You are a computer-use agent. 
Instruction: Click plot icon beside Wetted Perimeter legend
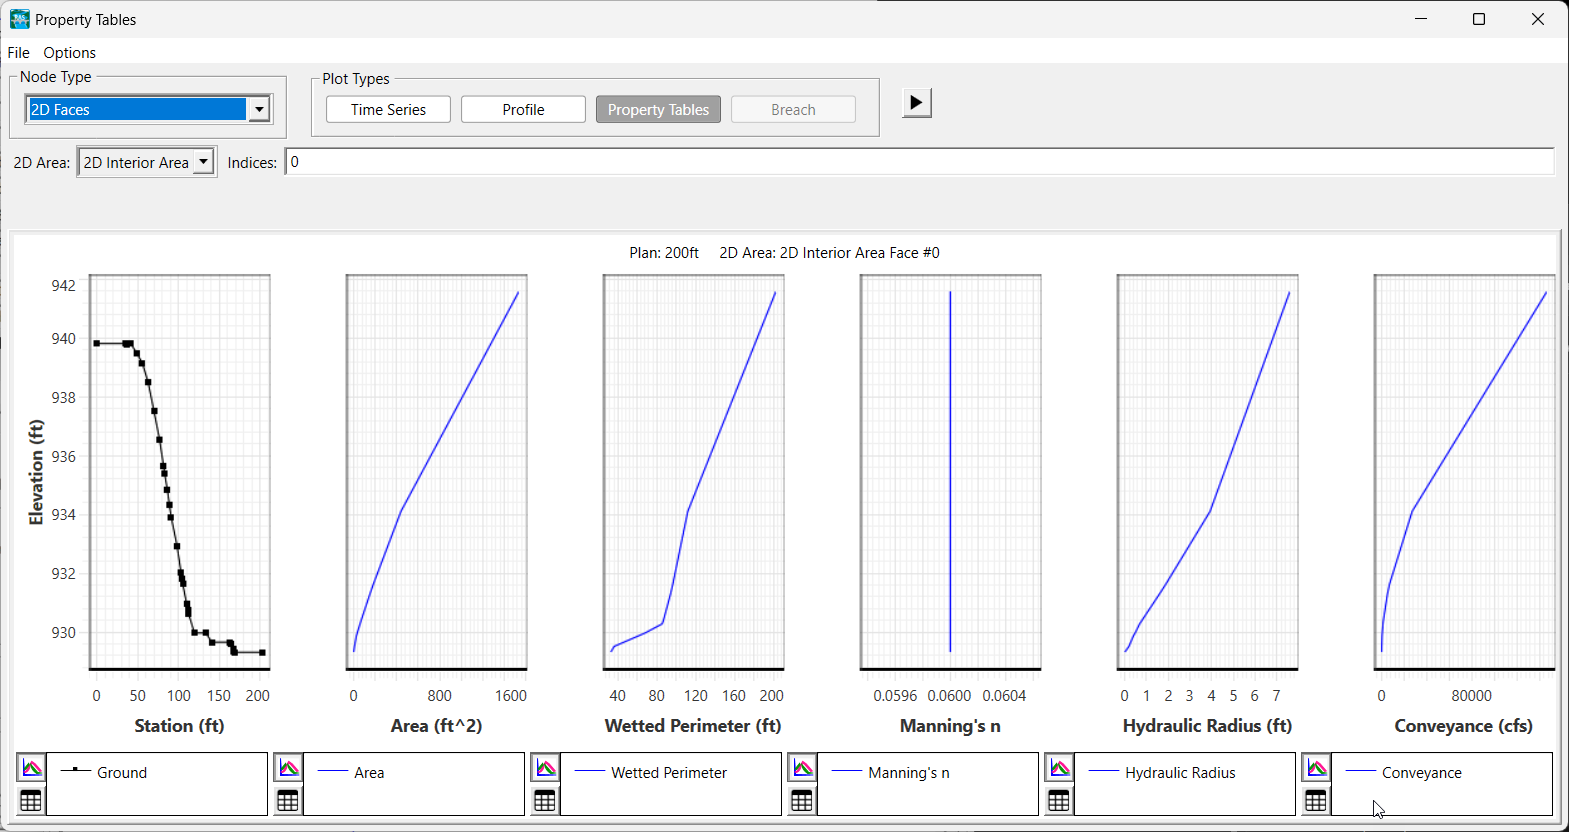[x=546, y=768]
